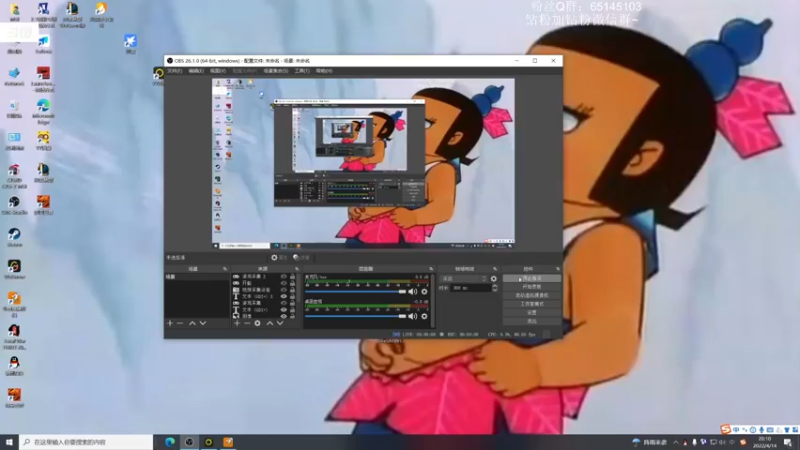Enable 工作室模式 studio mode
This screenshot has height=450, width=800.
532,304
